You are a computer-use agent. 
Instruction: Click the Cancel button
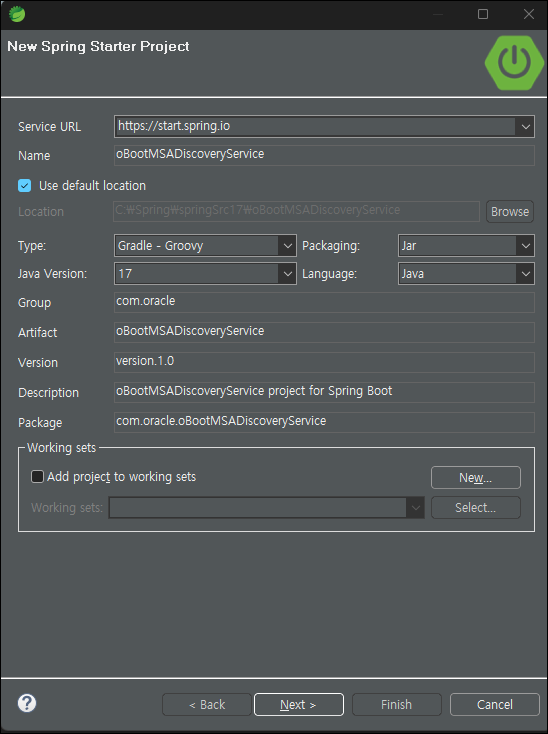(495, 705)
